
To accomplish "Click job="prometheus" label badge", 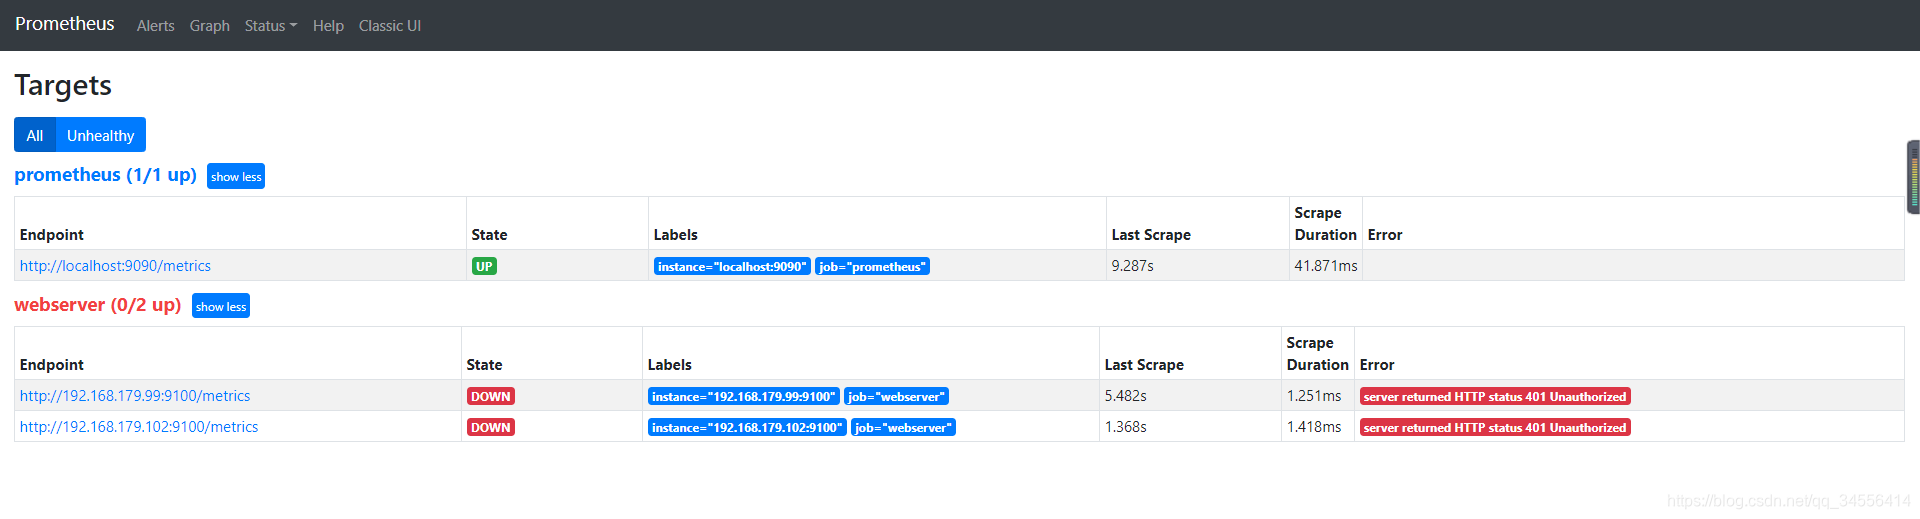I will tap(872, 266).
